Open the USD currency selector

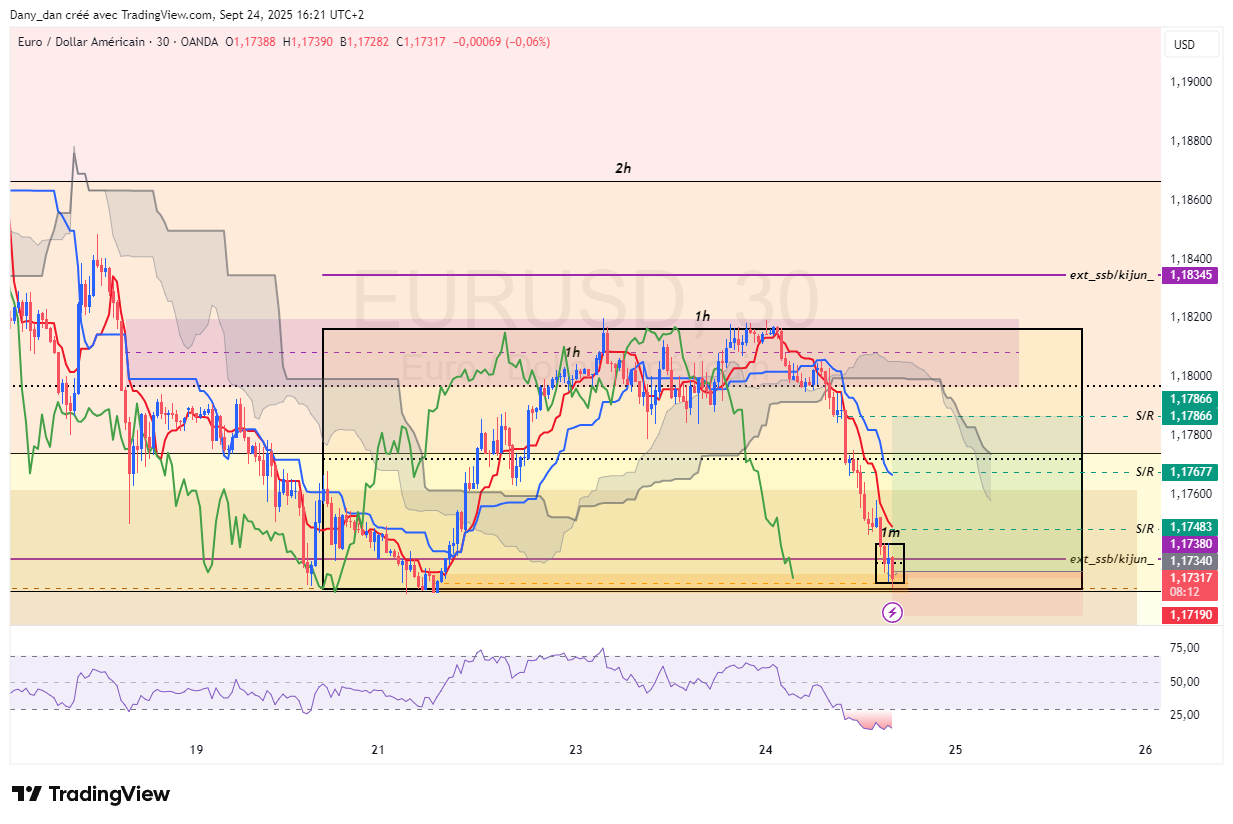(1191, 45)
